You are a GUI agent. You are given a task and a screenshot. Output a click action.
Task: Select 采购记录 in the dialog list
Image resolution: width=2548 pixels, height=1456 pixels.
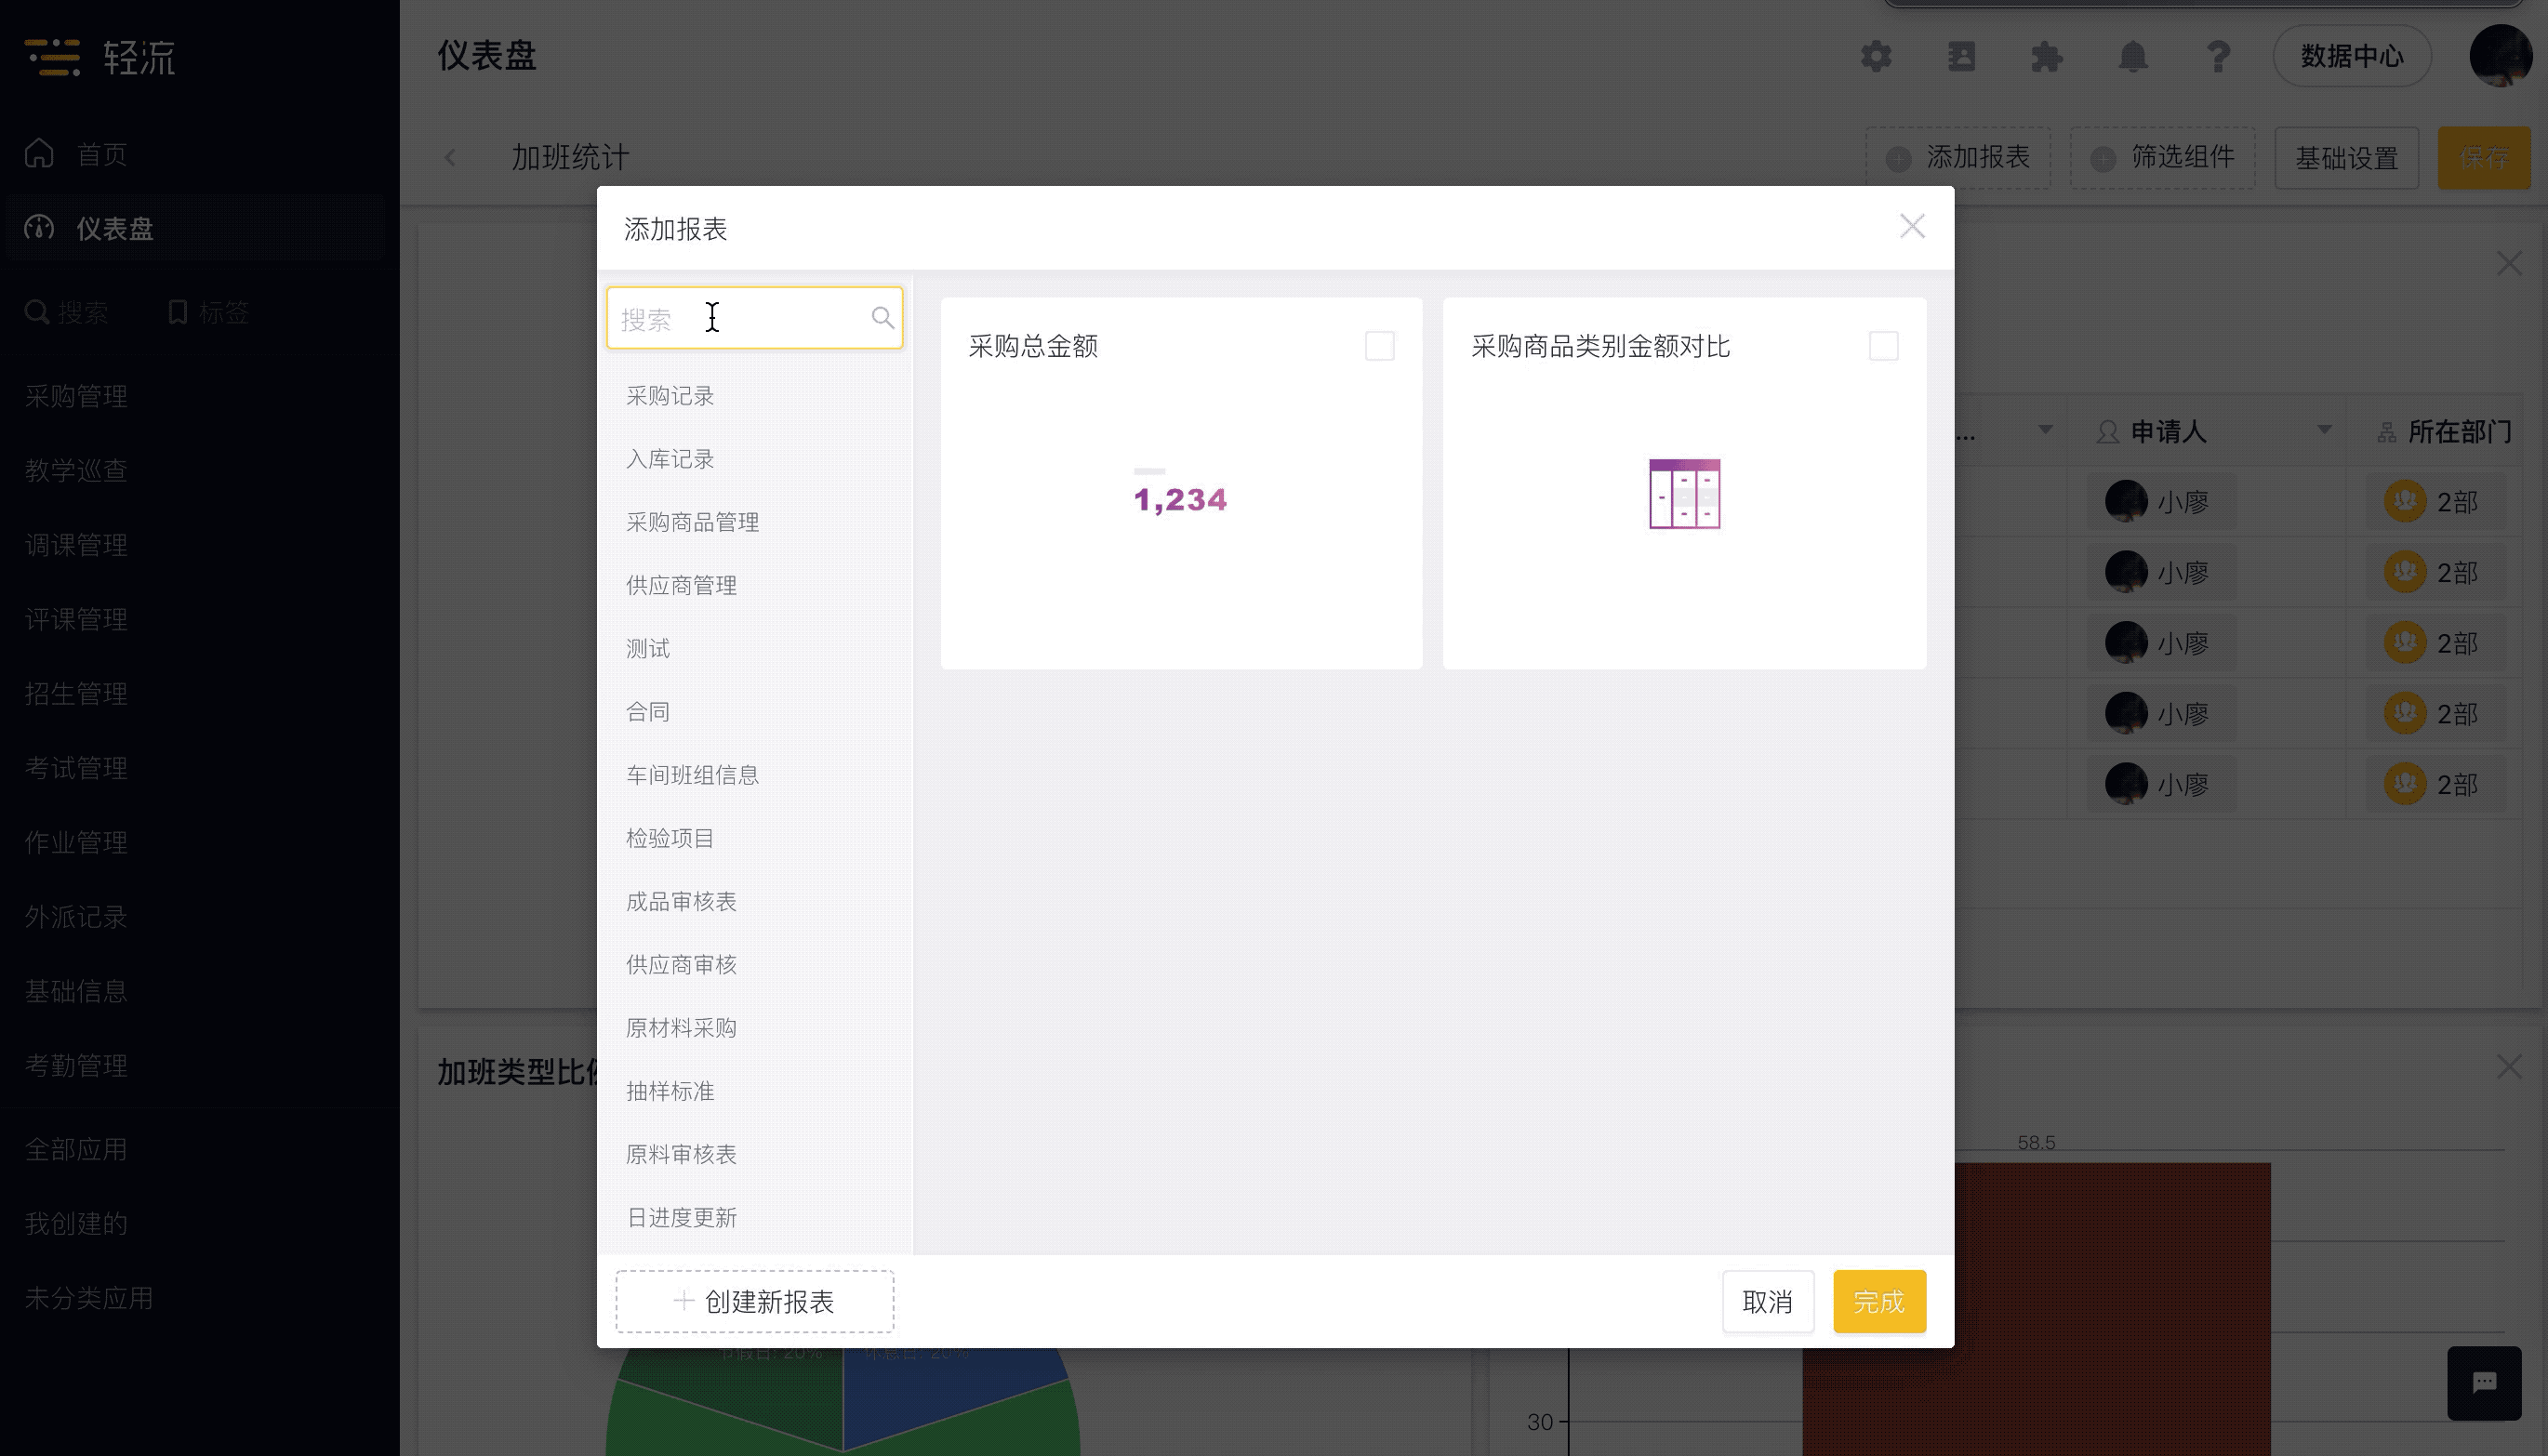click(670, 396)
